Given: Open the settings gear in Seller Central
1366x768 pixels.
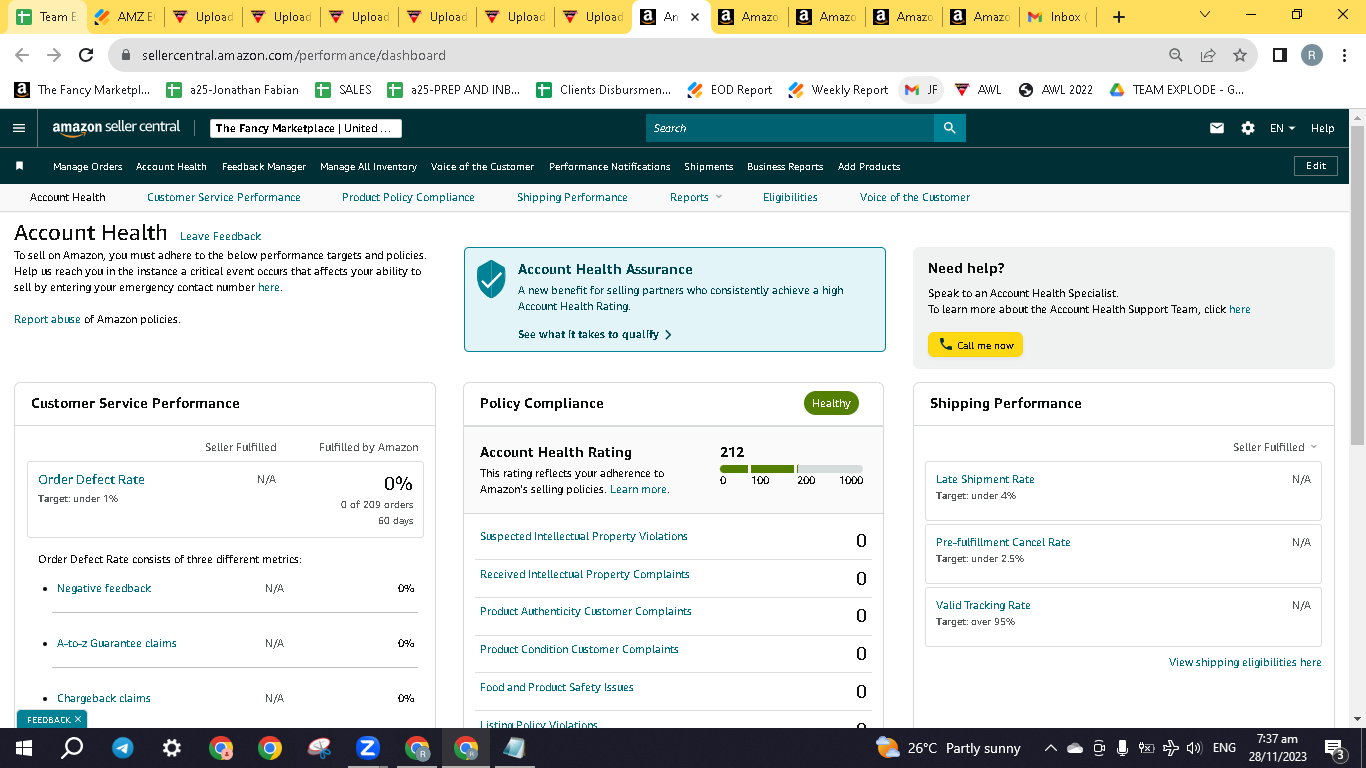Looking at the screenshot, I should tap(1248, 128).
